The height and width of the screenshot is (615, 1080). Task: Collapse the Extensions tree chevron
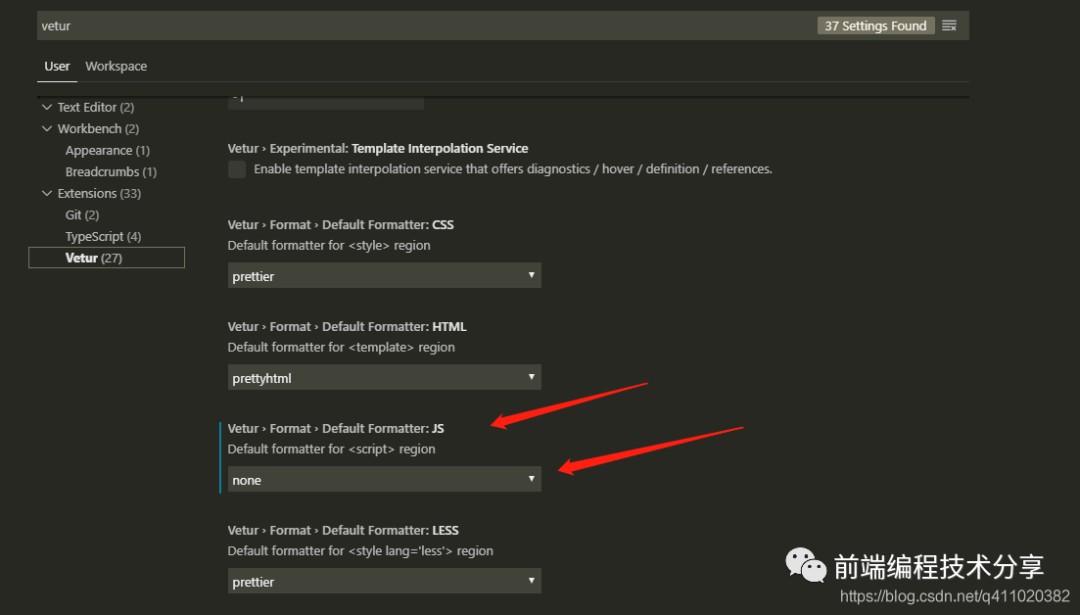tap(47, 193)
